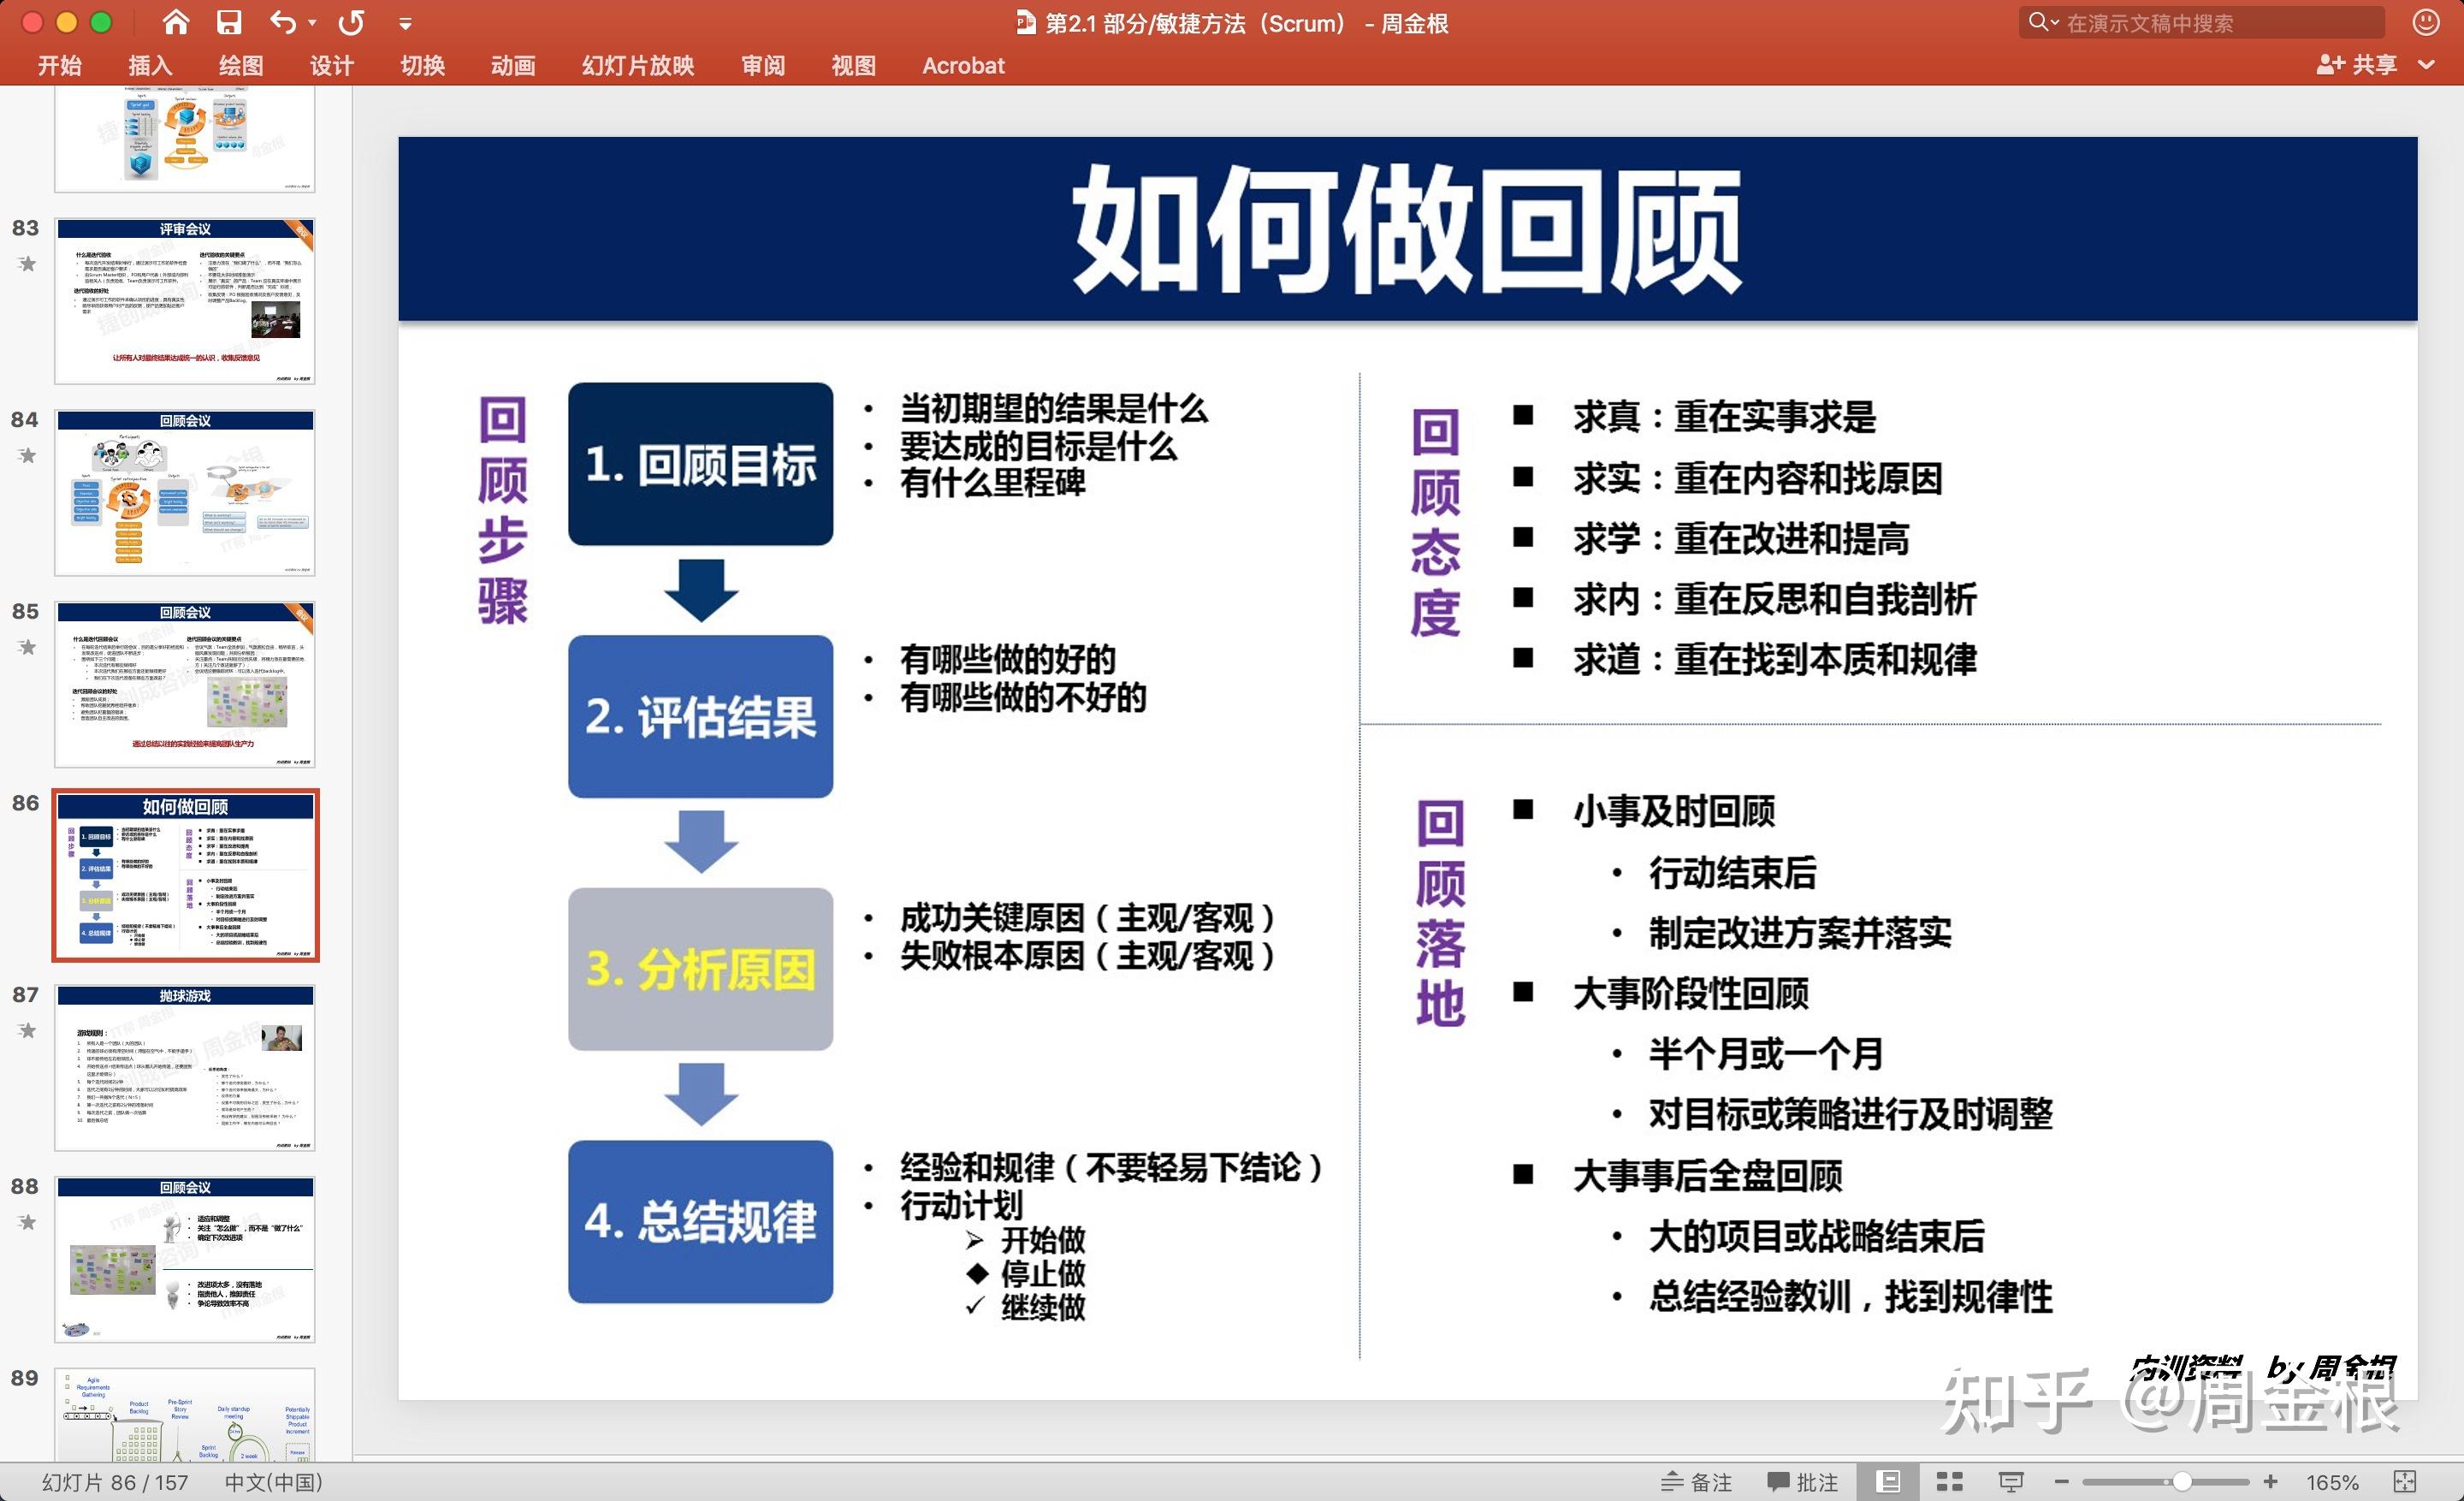
Task: Adjust the zoom slider handle
Action: click(x=2182, y=1482)
